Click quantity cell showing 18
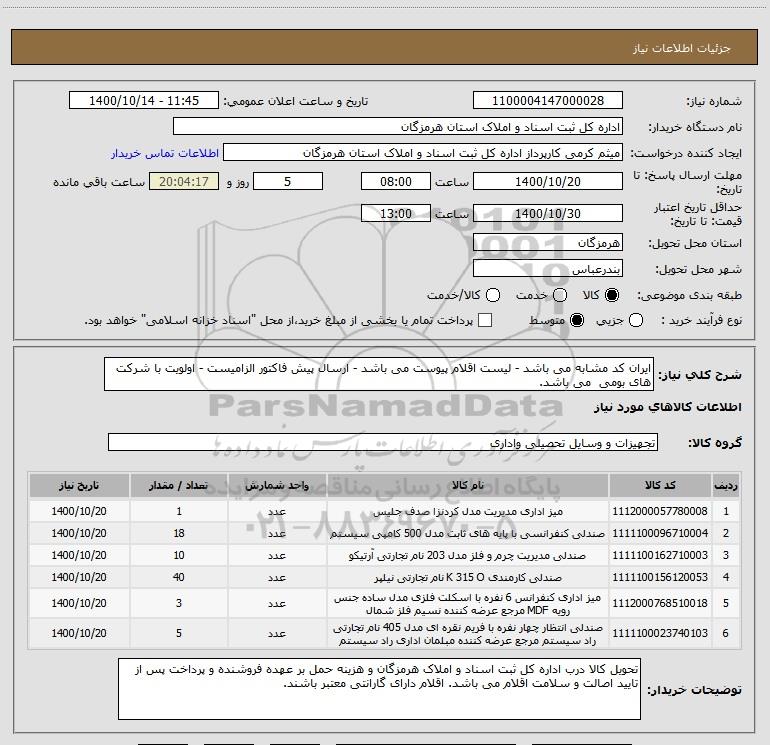Image resolution: width=770 pixels, height=745 pixels. tap(179, 533)
